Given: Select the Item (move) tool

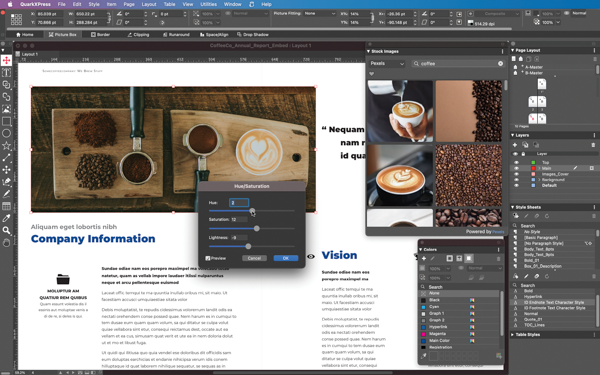Looking at the screenshot, I should 7,60.
